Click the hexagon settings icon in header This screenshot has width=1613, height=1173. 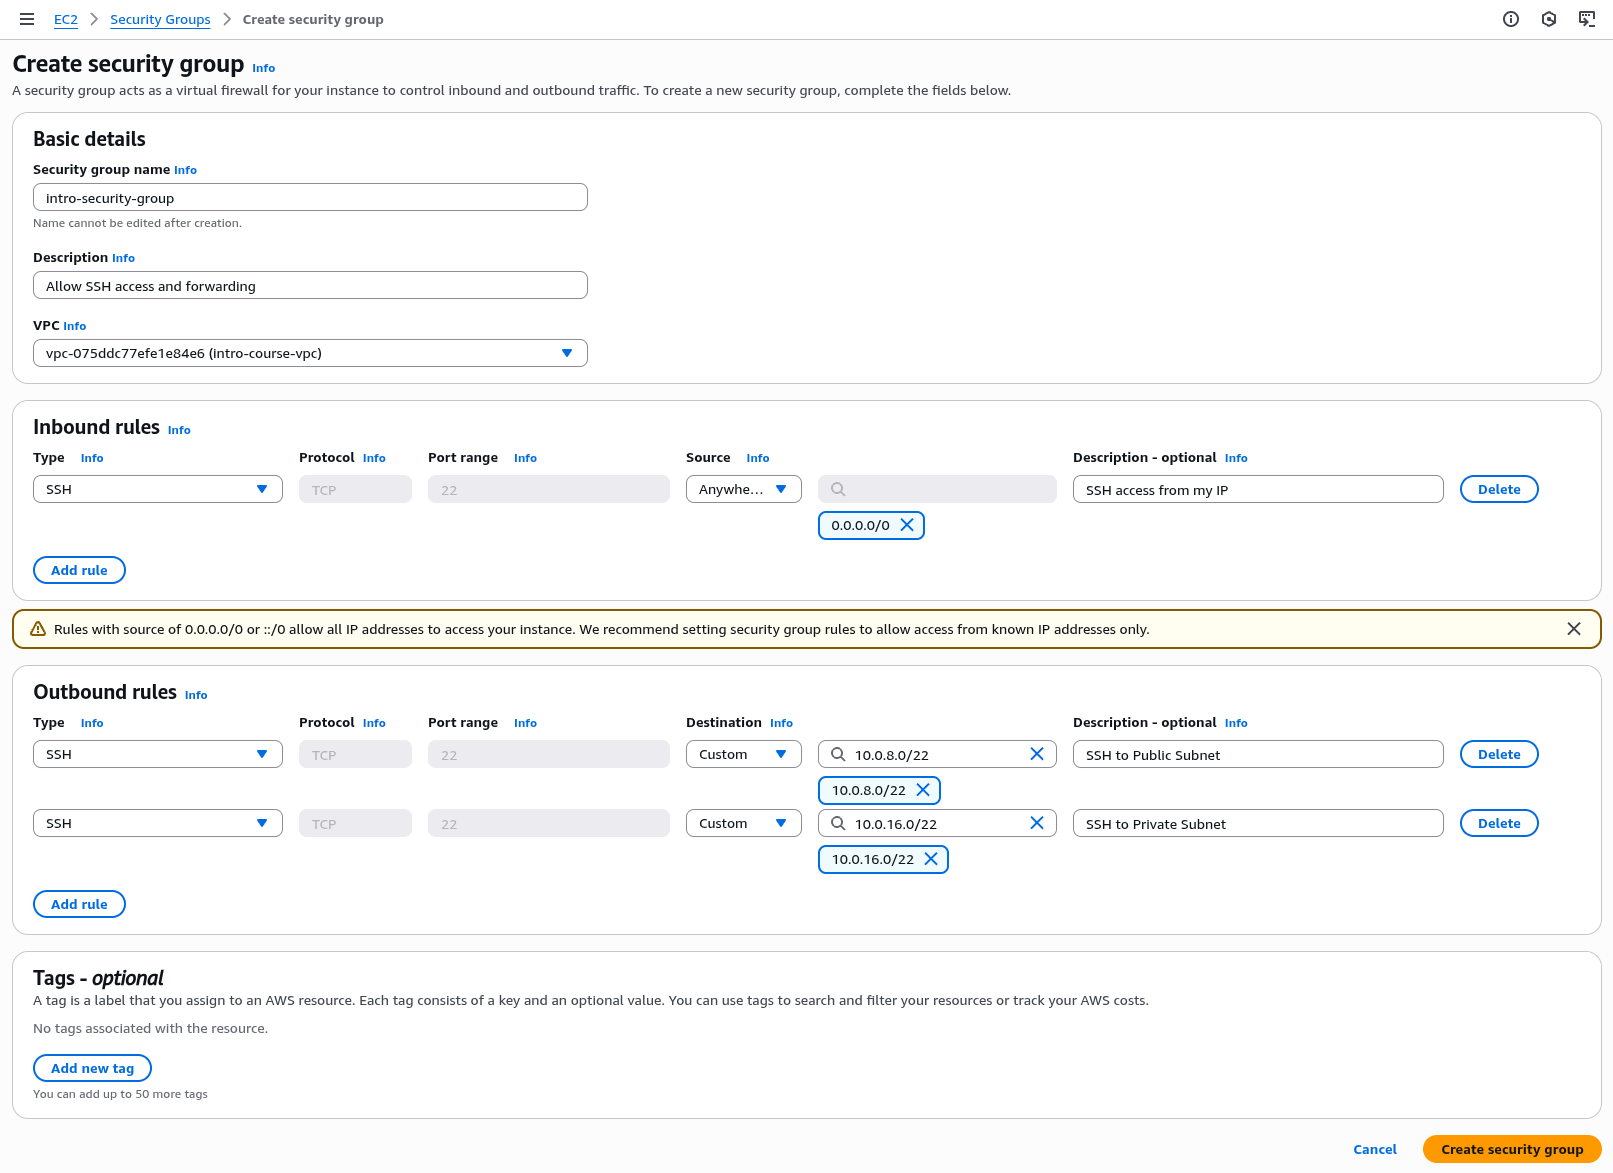(1549, 19)
